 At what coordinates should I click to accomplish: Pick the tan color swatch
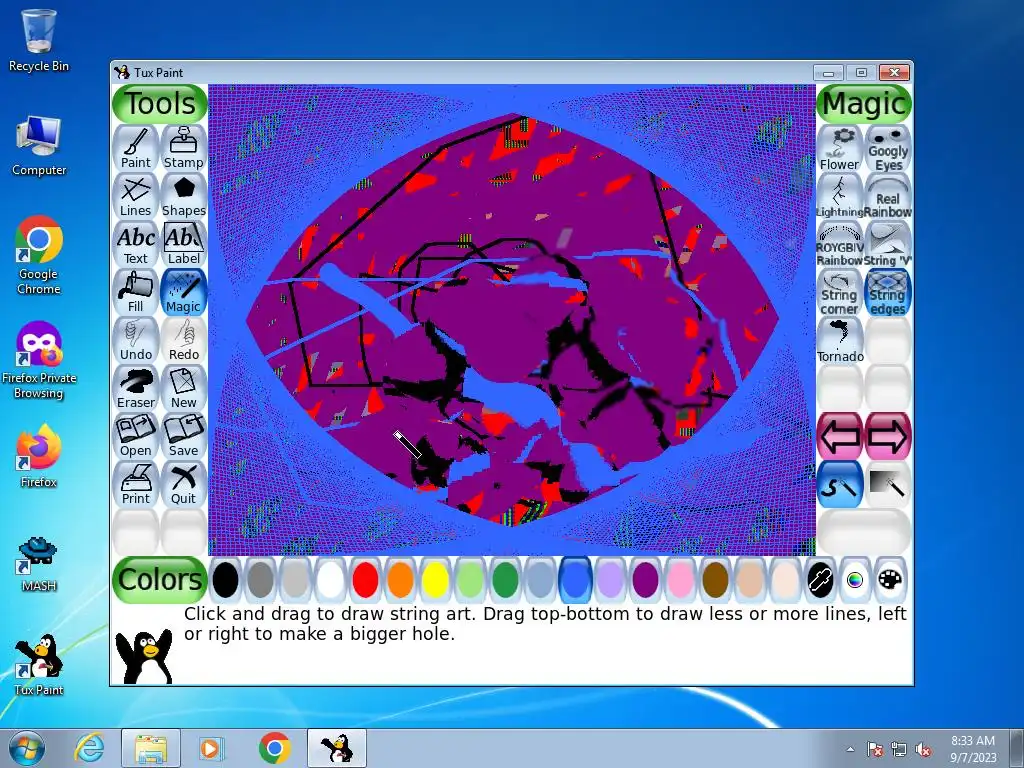pos(750,579)
